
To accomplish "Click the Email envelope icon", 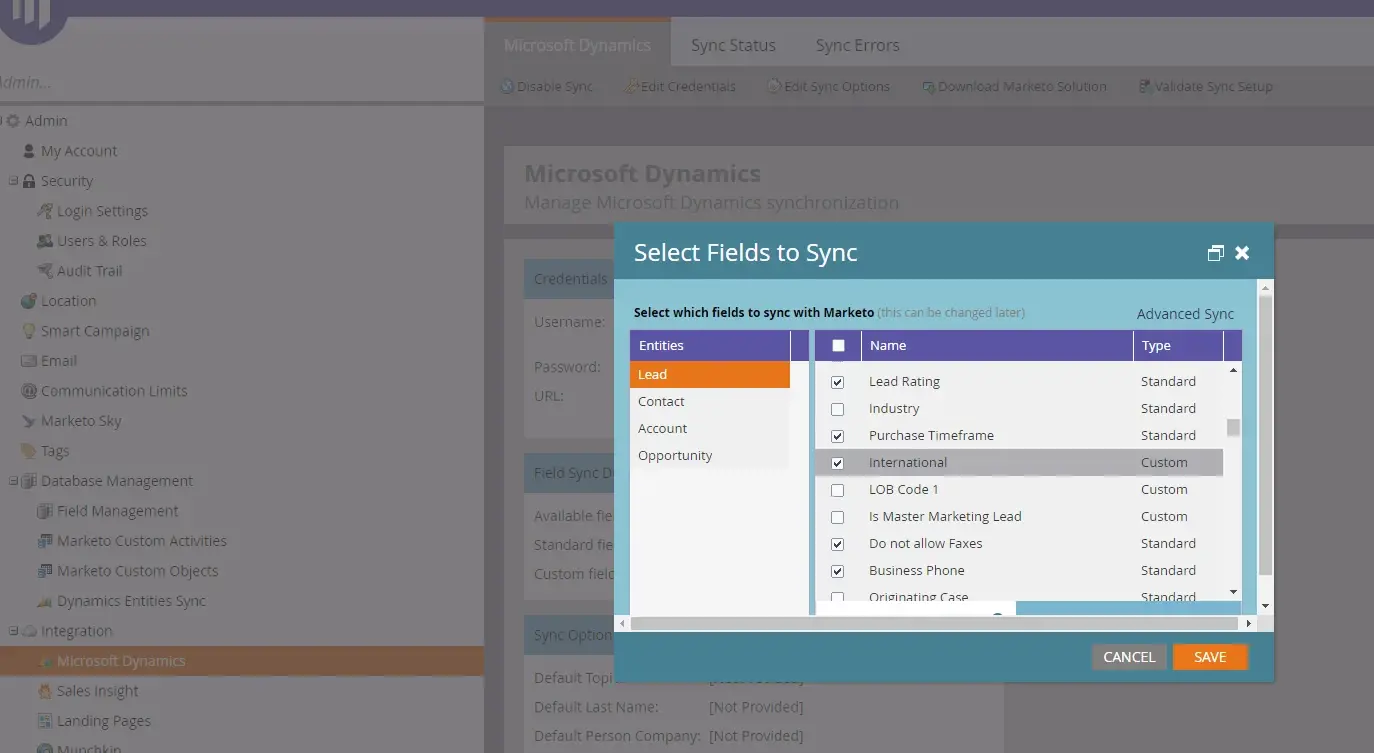I will (29, 361).
